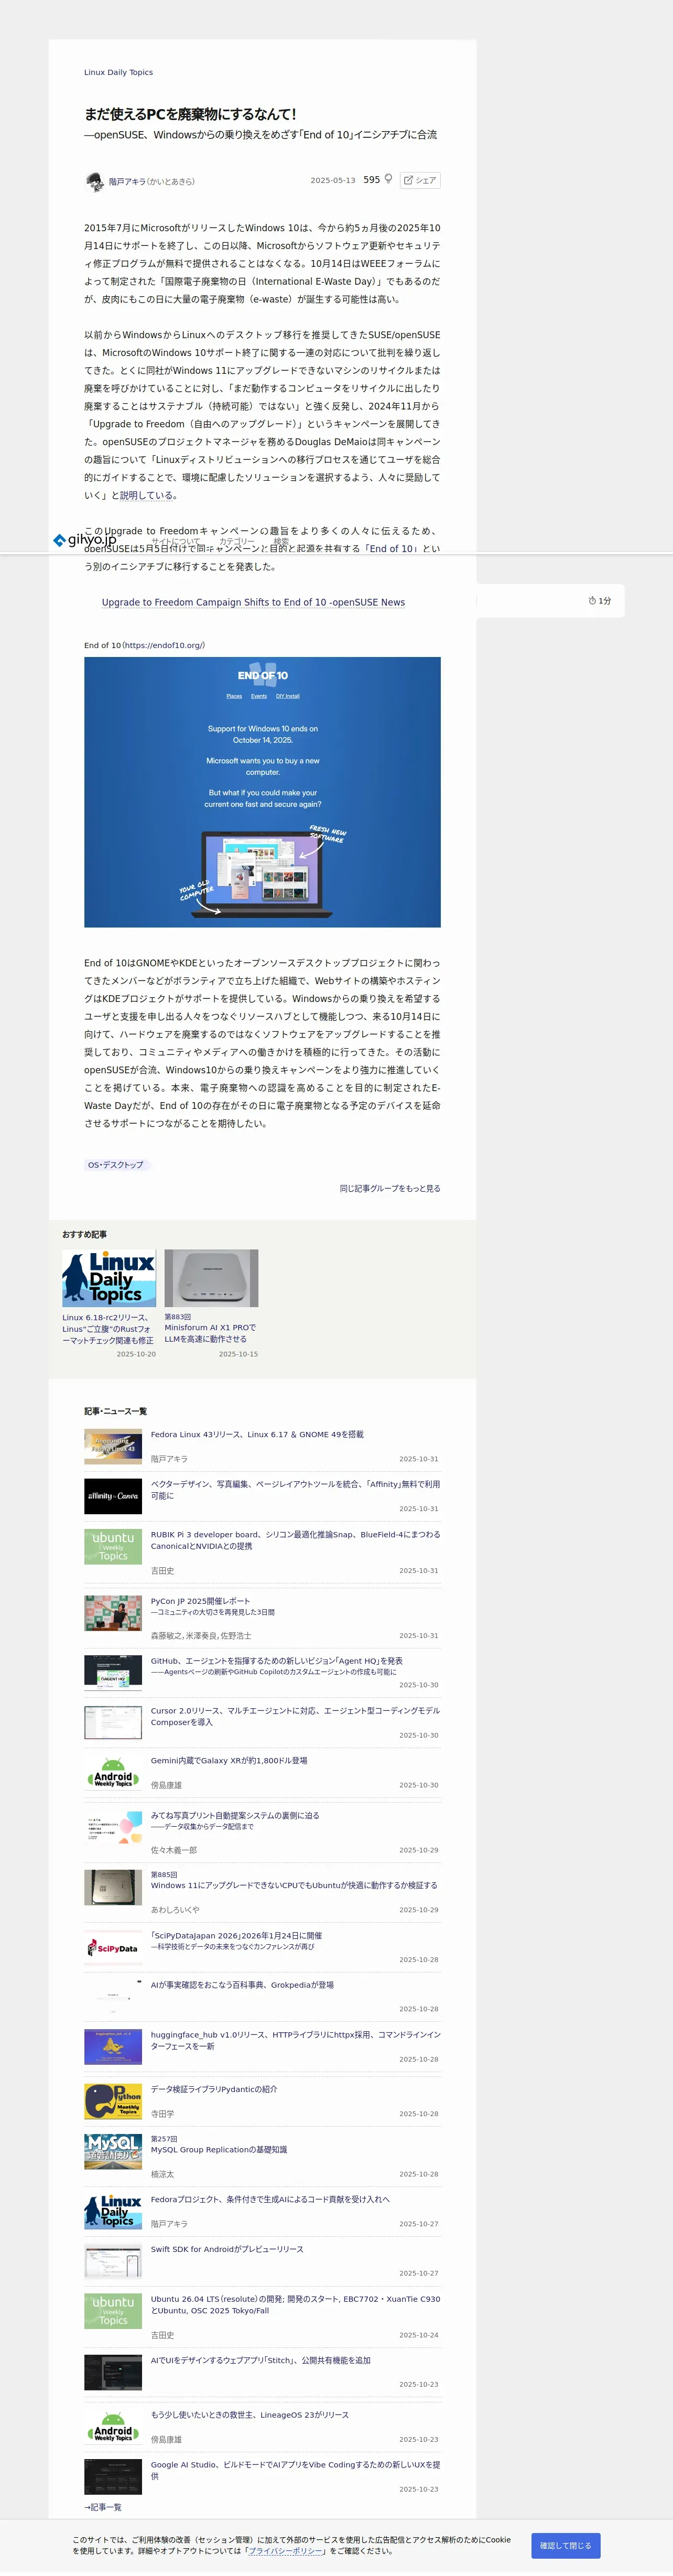Open Google AI Studio Vibe Coding article
This screenshot has height=2576, width=673.
click(295, 2470)
